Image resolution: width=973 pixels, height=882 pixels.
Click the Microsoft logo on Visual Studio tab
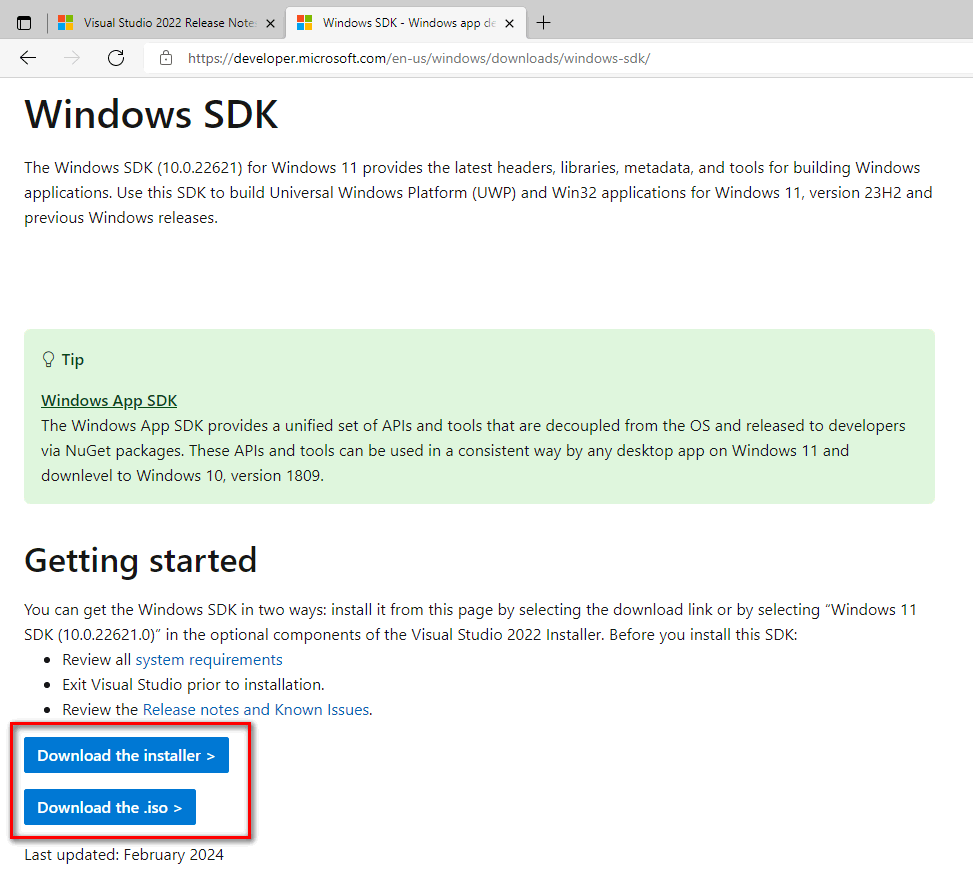65,23
